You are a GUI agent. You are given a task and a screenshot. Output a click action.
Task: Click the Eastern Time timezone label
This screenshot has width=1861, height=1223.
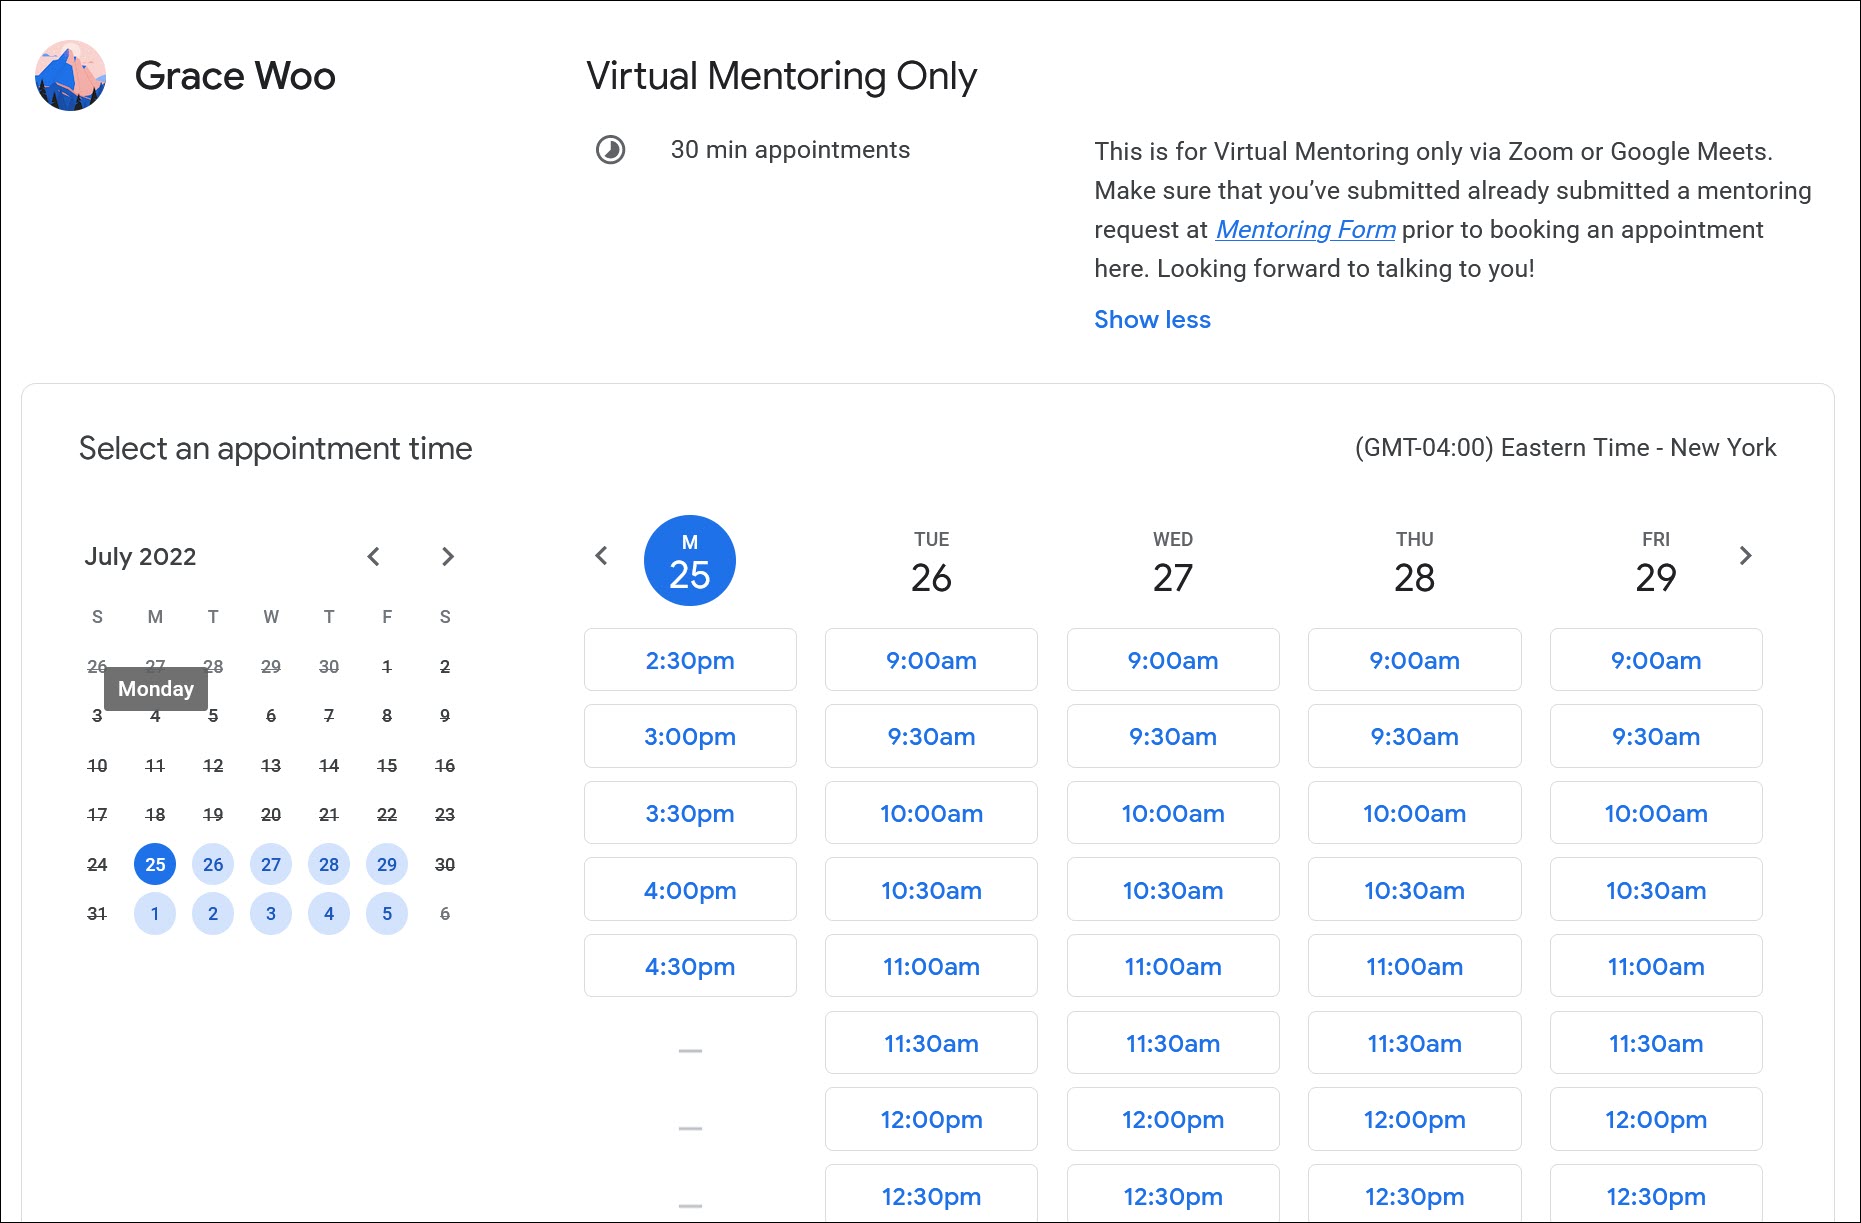click(1564, 447)
